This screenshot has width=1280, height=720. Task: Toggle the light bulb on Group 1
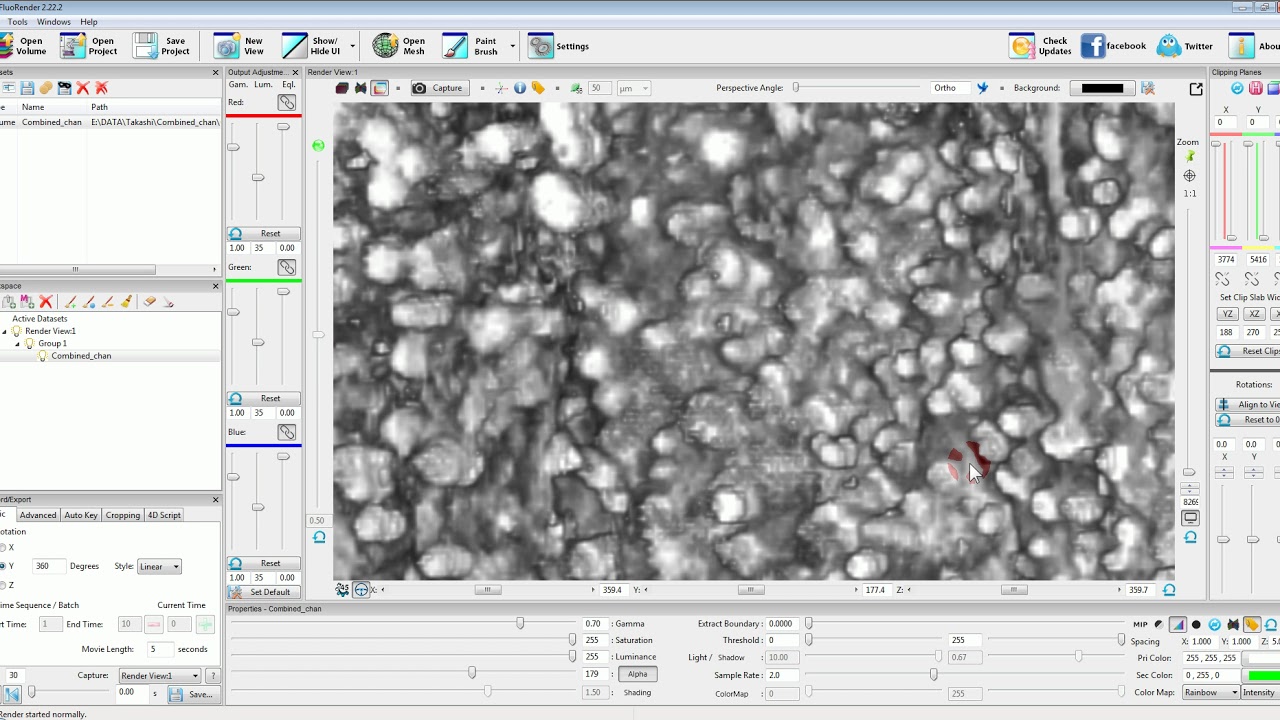(30, 343)
